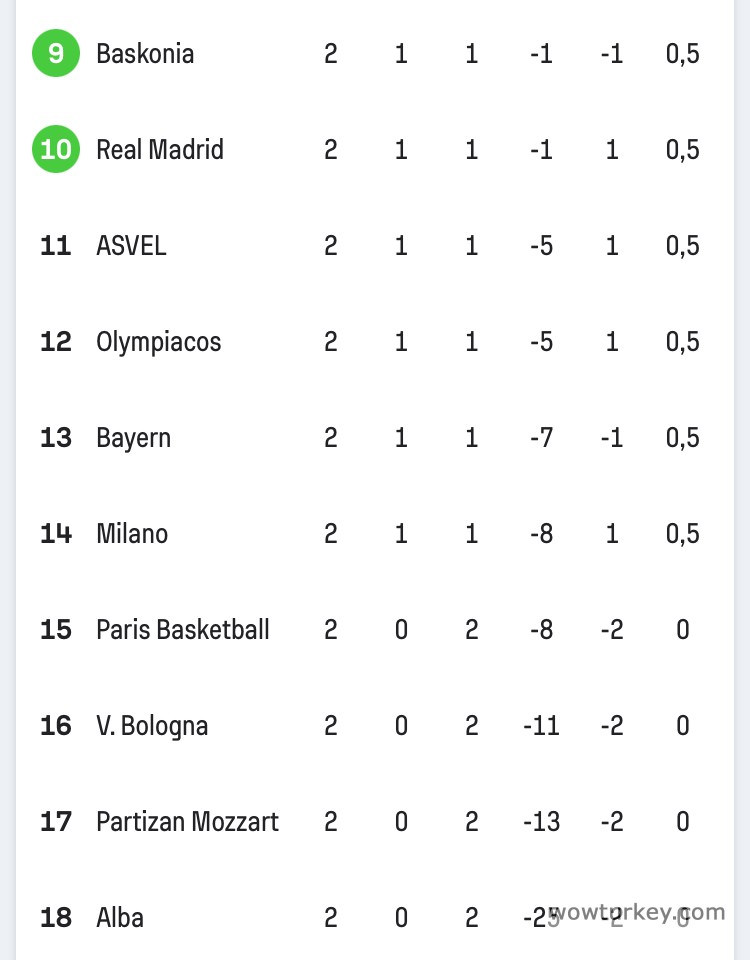Click the green rank 9 badge
This screenshot has height=960, width=750.
coord(56,53)
